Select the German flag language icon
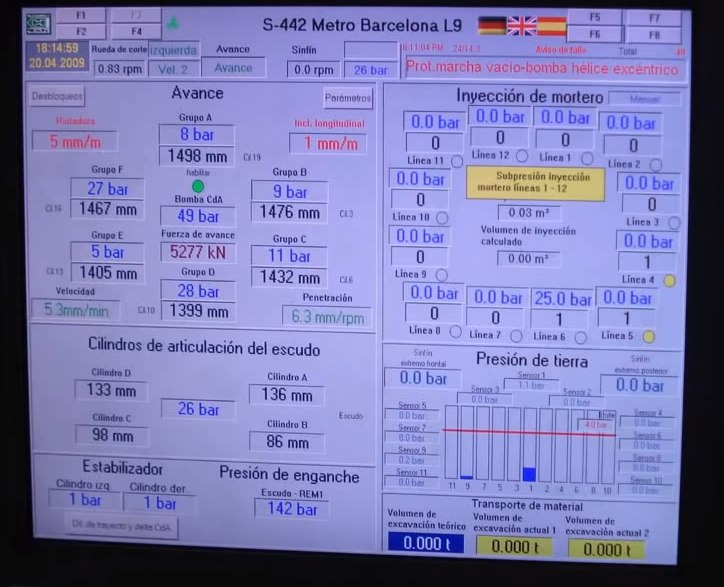This screenshot has width=724, height=587. [x=491, y=25]
